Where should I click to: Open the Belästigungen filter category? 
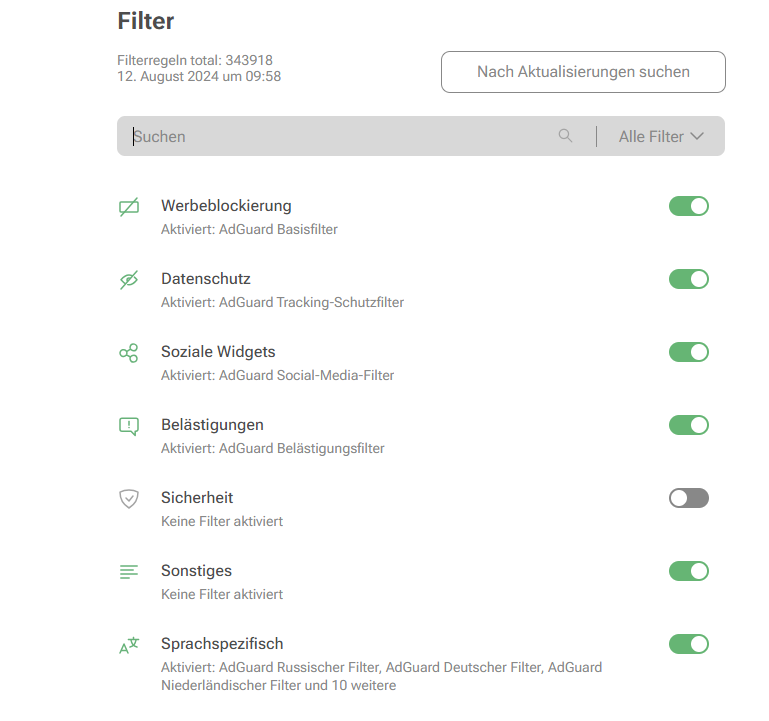(x=212, y=425)
